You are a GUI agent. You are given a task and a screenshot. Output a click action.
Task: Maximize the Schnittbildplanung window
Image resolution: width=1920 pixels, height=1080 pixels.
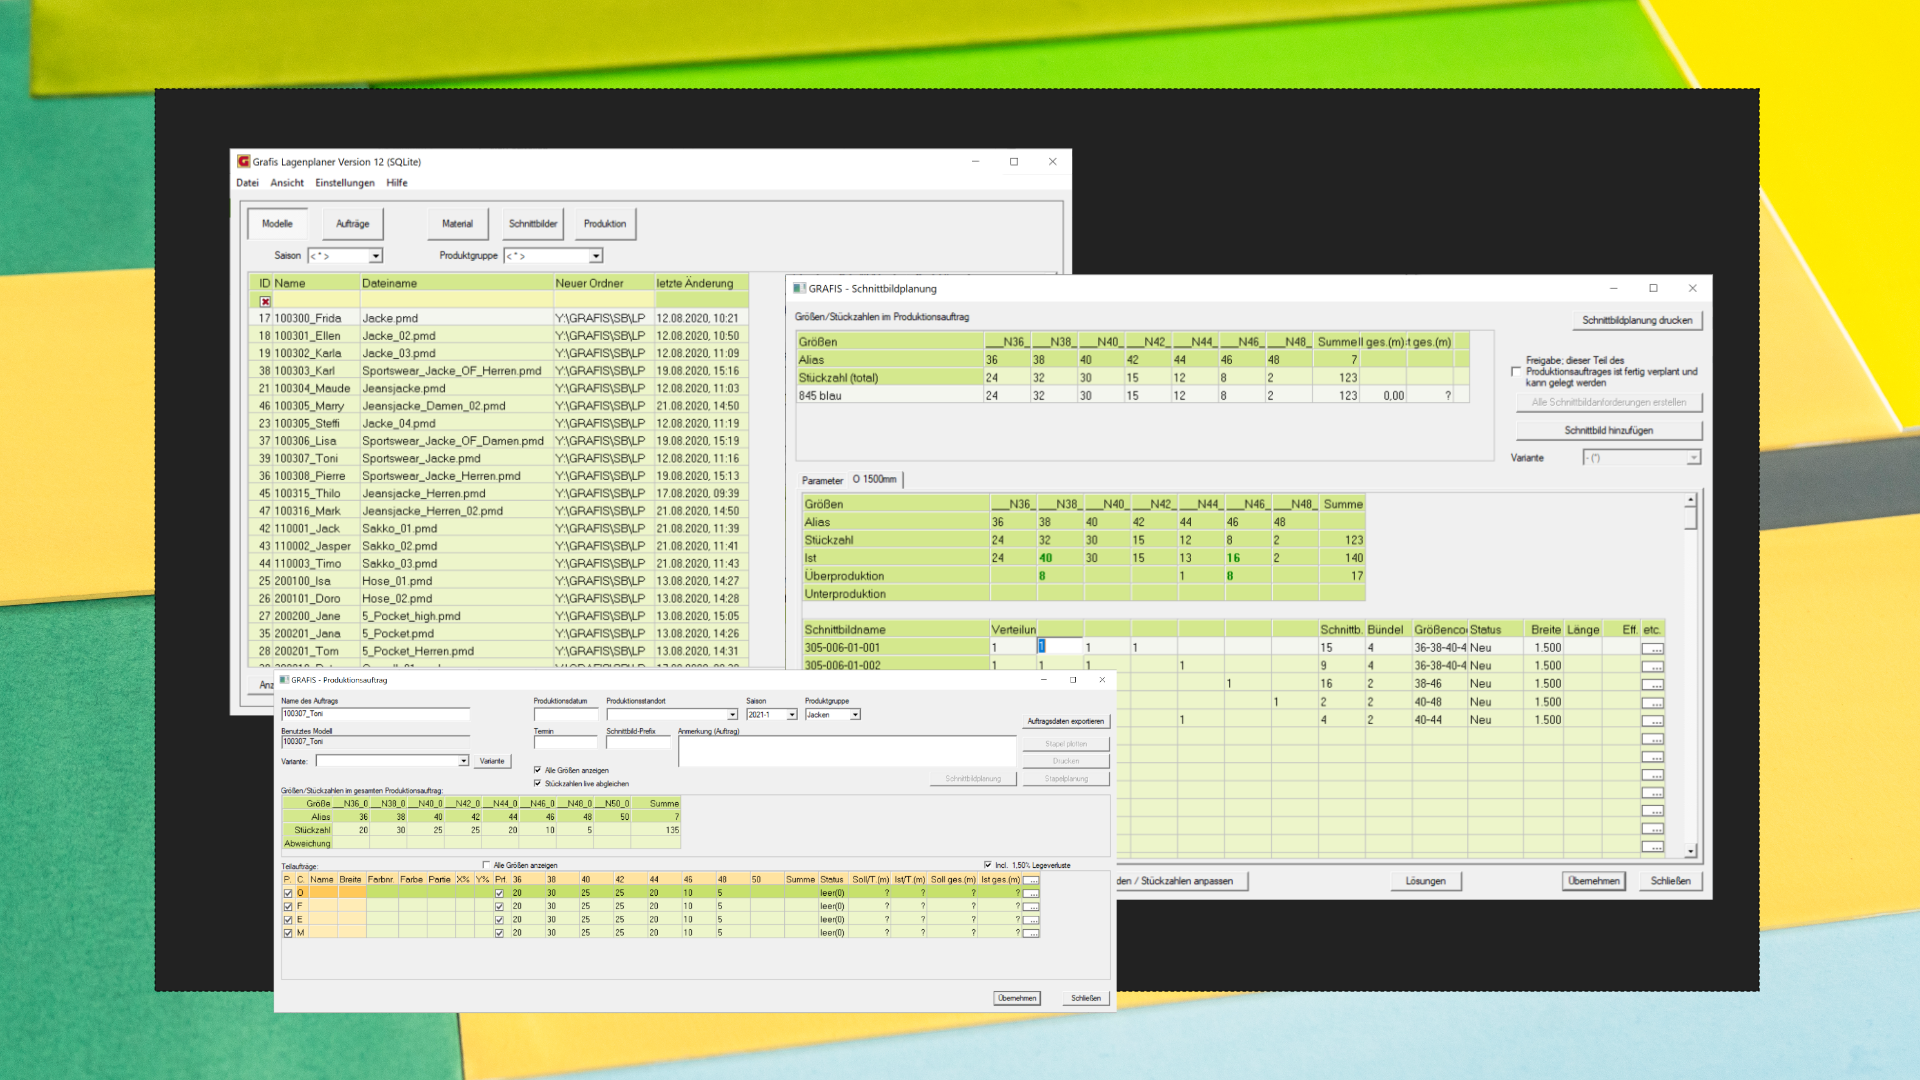[1653, 288]
